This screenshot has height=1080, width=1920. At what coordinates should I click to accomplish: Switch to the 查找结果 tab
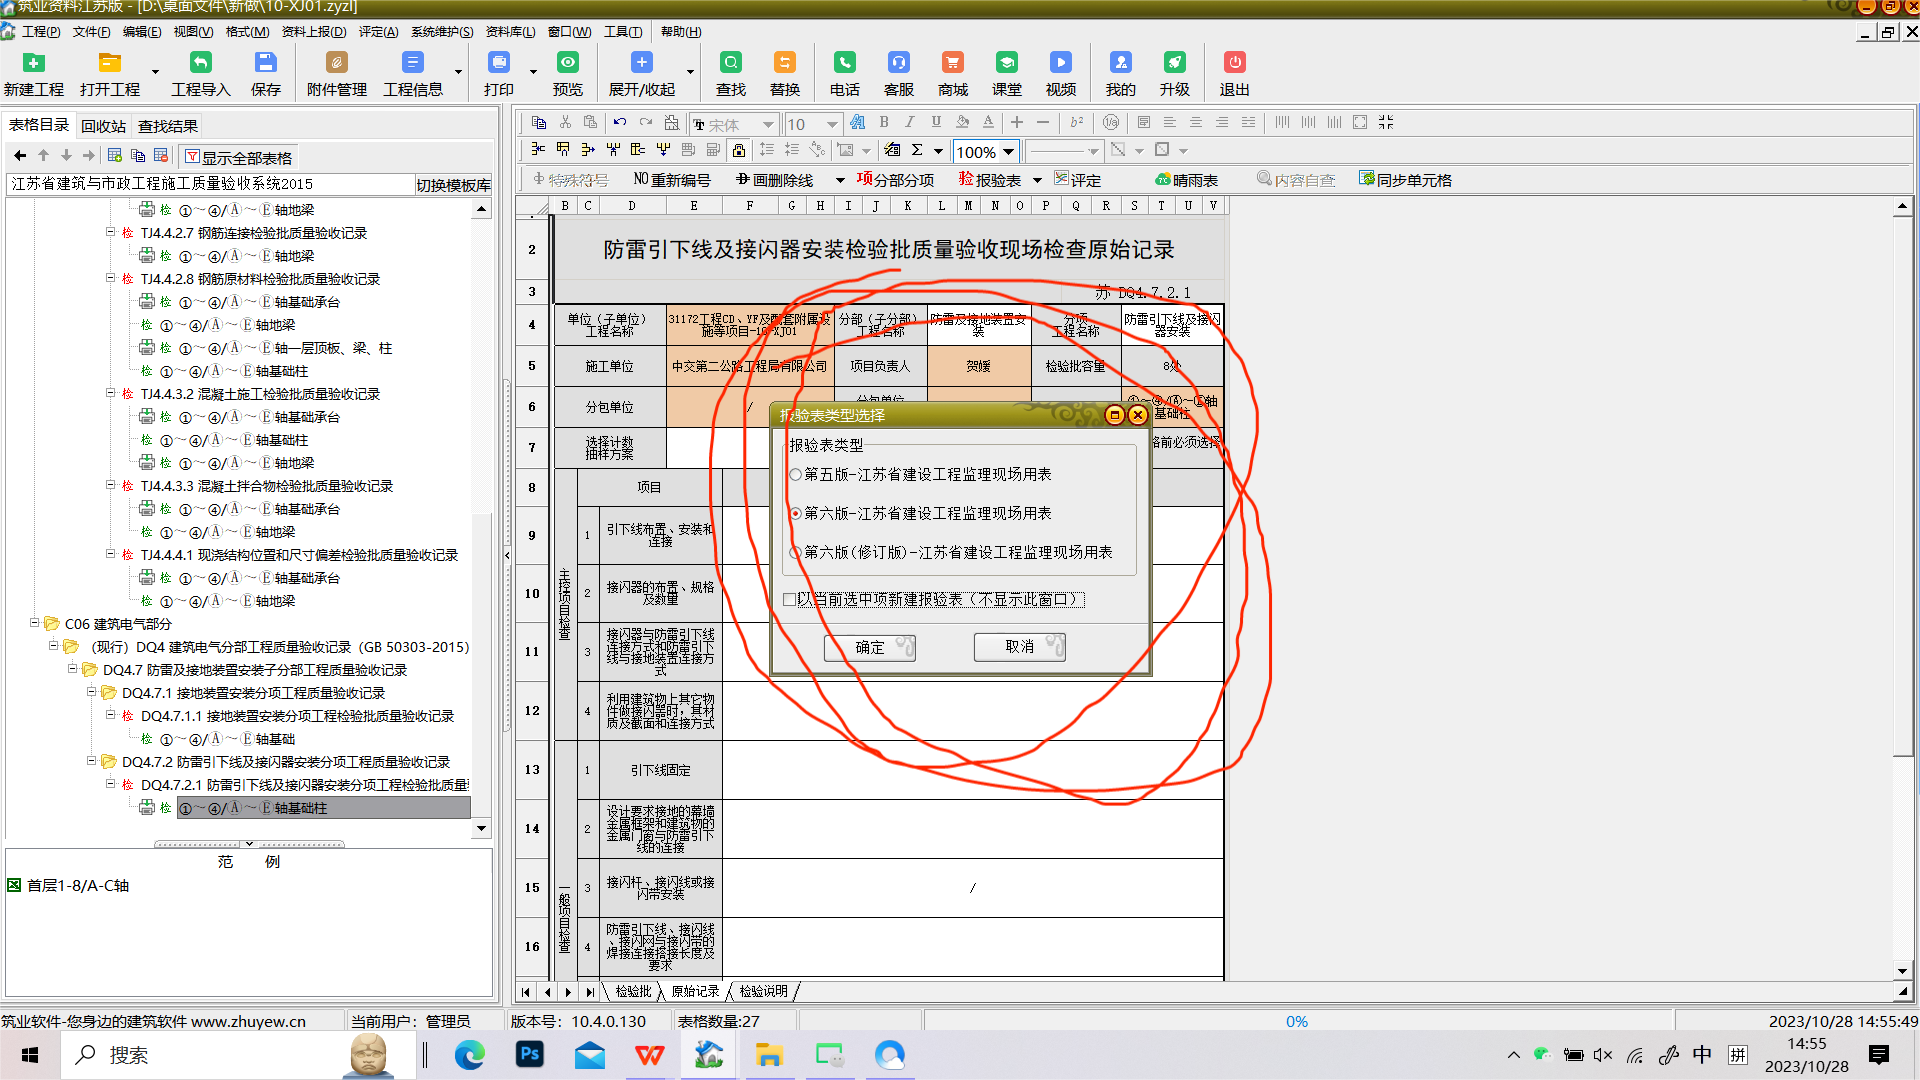tap(168, 126)
